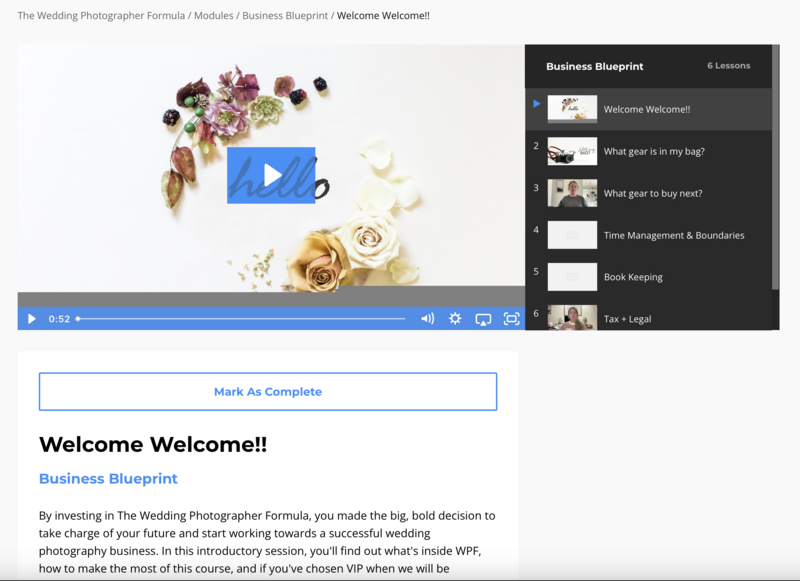Open lesson What gear to buy next?
The width and height of the screenshot is (800, 581).
[x=648, y=193]
